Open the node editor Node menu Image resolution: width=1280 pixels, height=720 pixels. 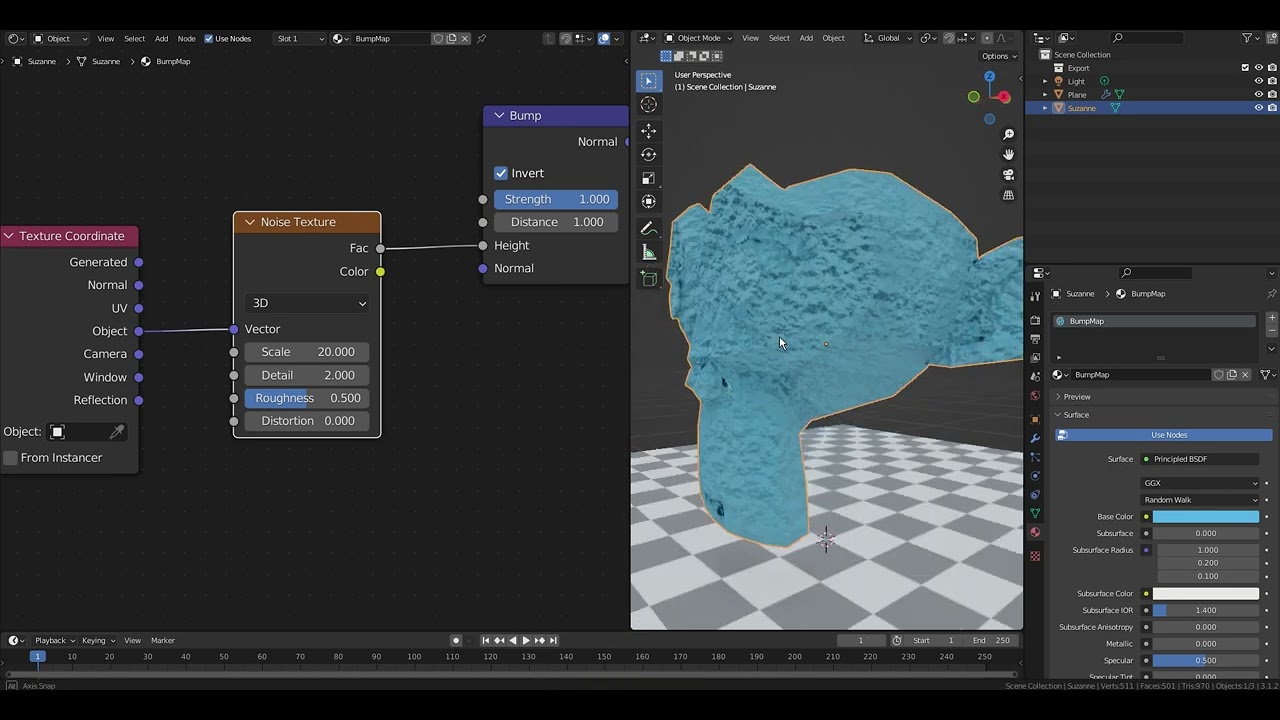point(186,39)
